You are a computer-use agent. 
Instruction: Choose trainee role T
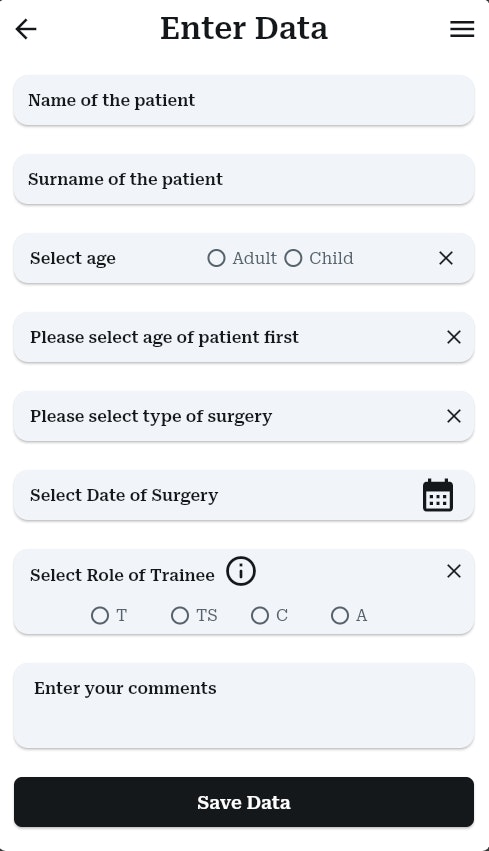[x=100, y=615]
